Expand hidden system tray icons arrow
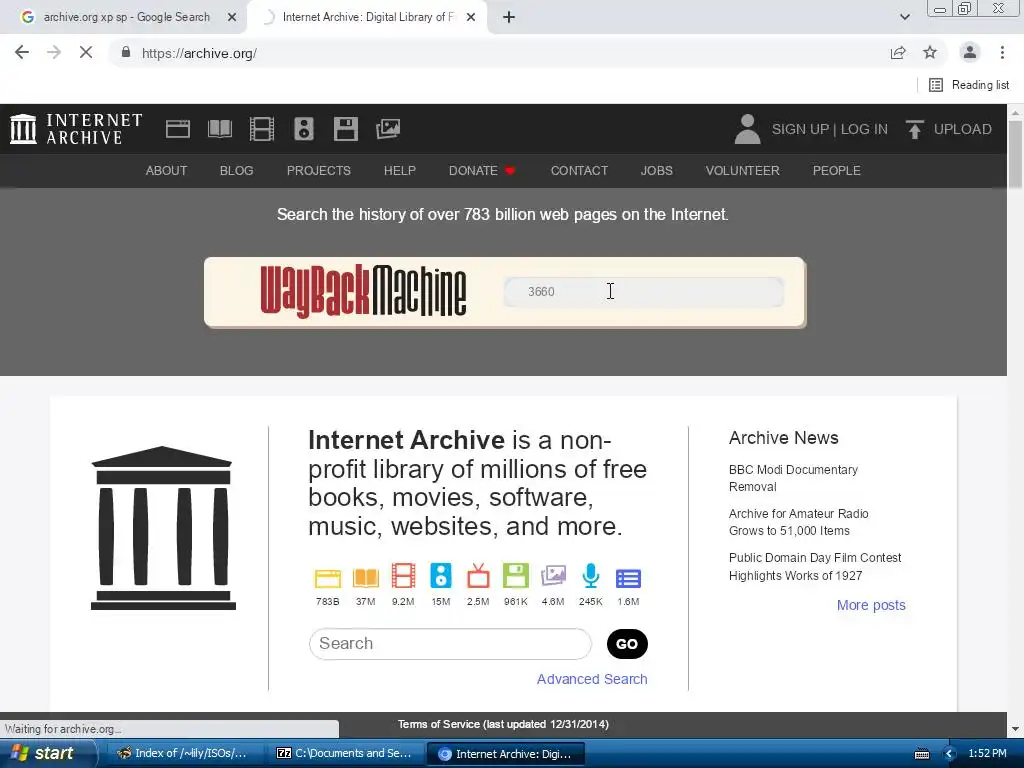 tap(949, 754)
